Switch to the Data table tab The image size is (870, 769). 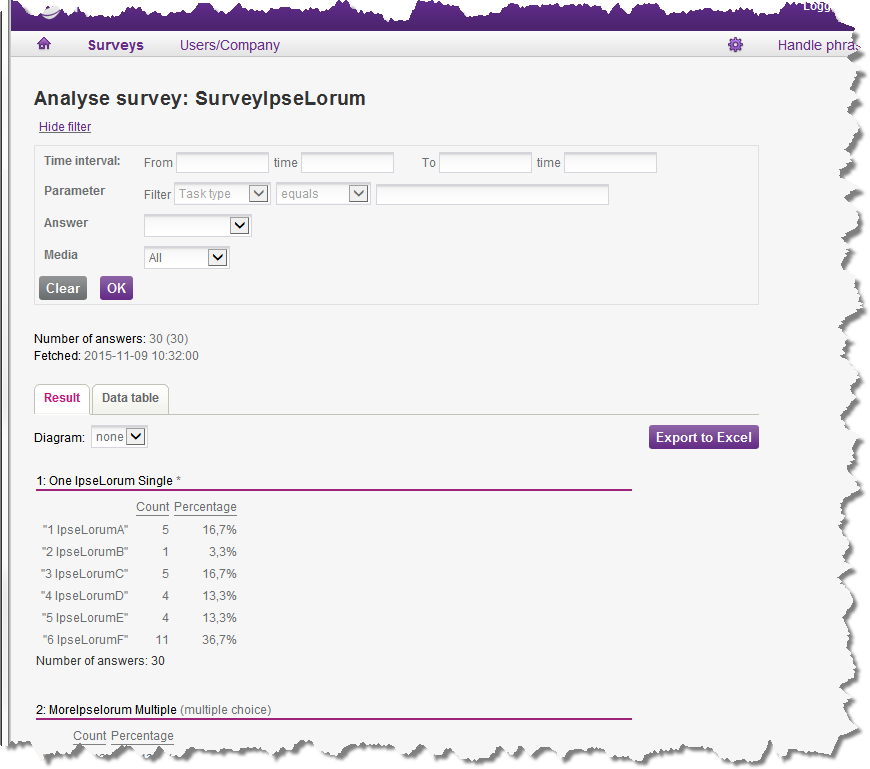click(130, 398)
